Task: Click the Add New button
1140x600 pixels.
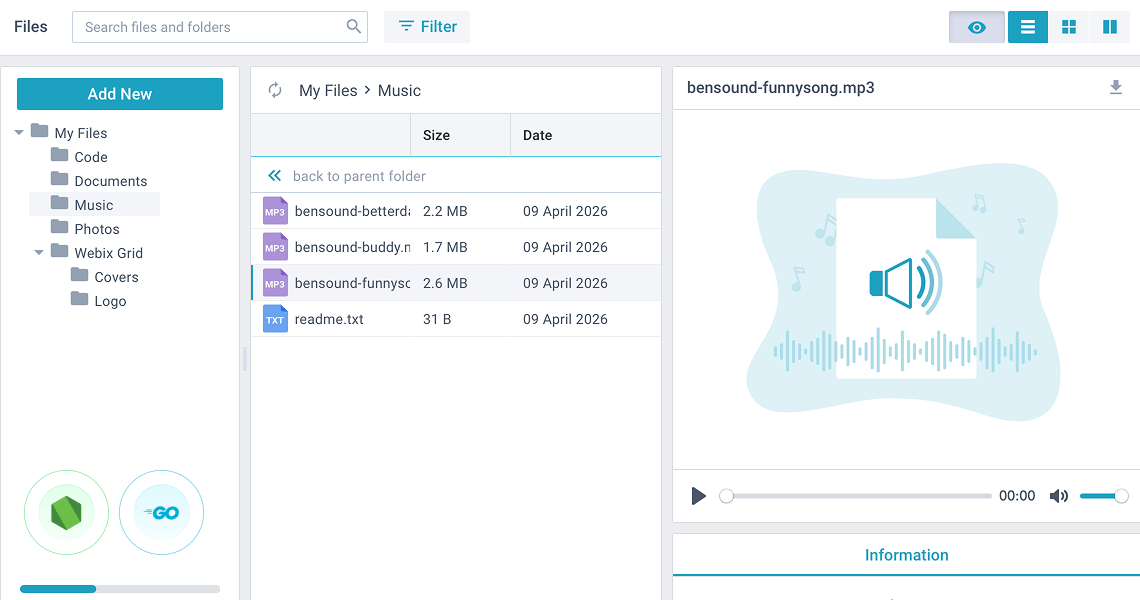Action: click(x=120, y=94)
